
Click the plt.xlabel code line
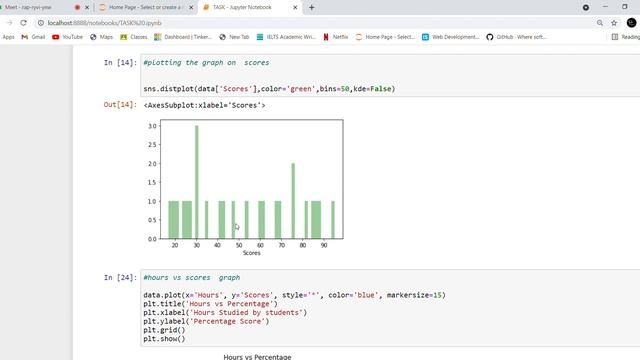pos(225,313)
